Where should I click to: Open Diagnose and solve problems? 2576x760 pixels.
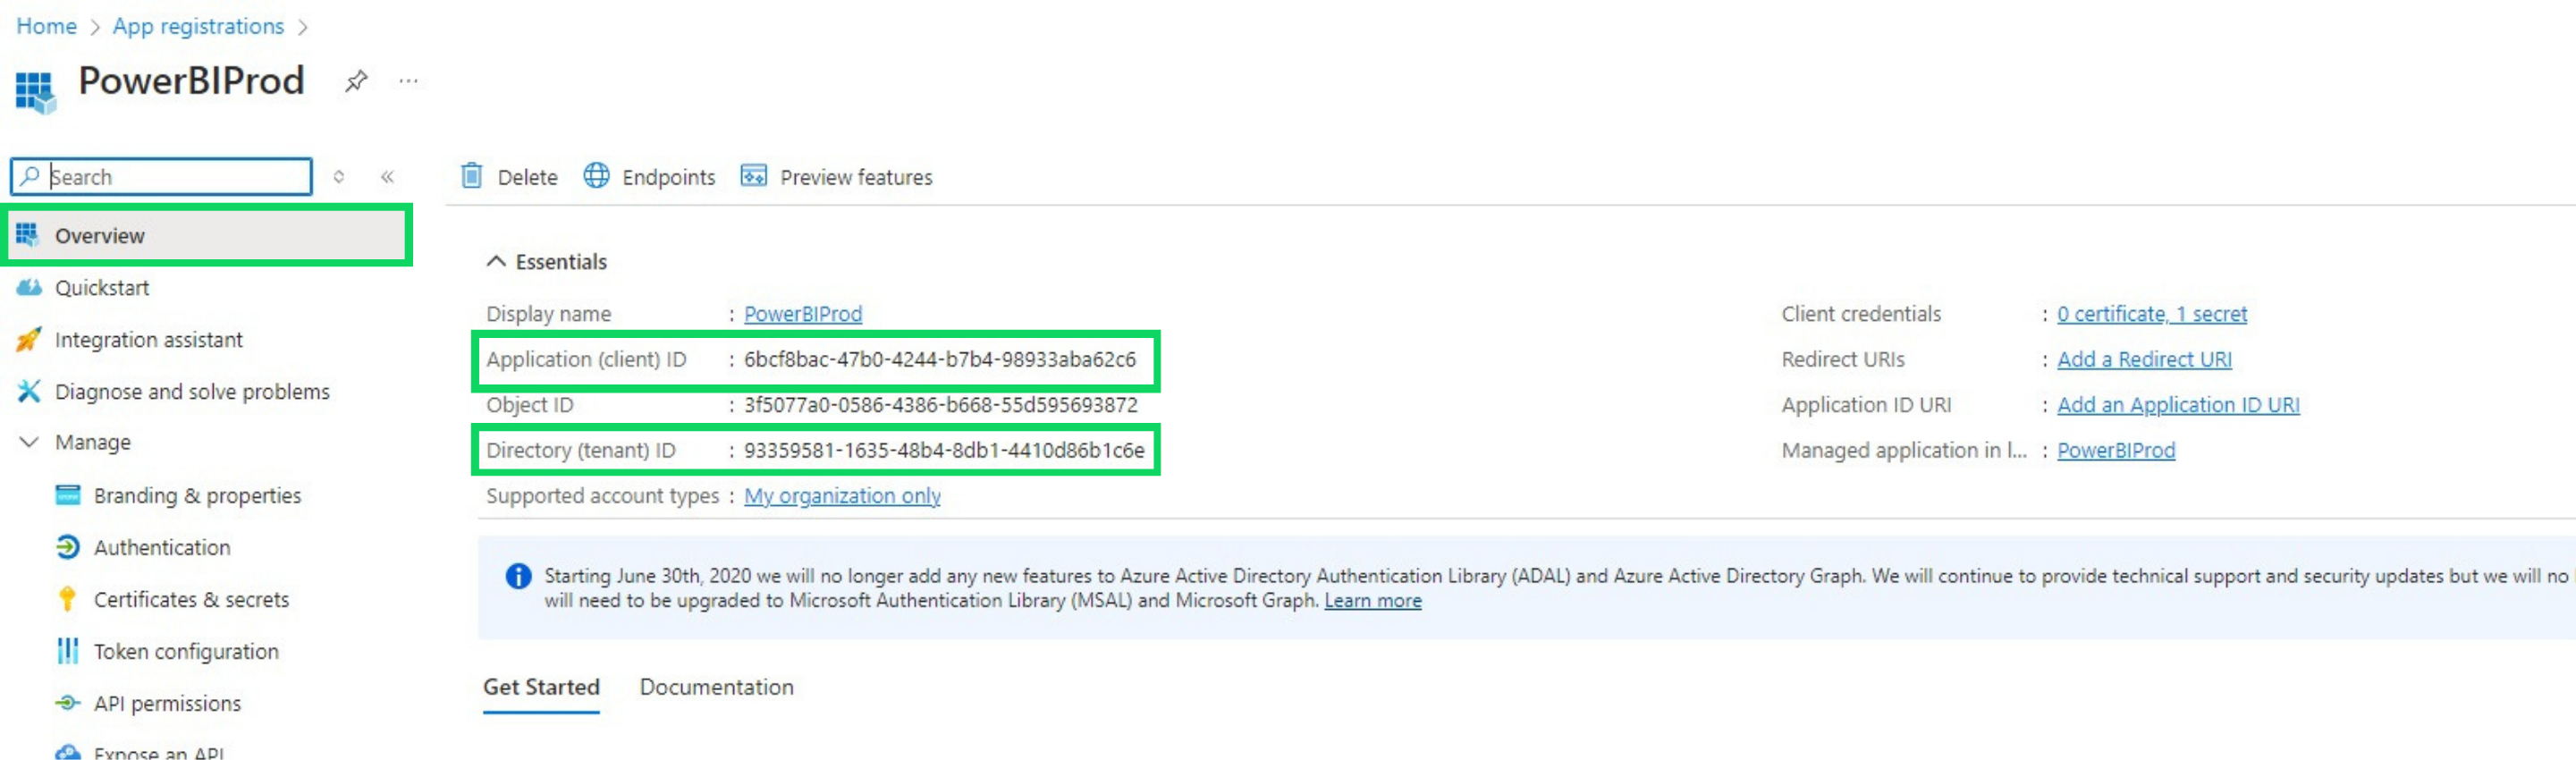191,392
